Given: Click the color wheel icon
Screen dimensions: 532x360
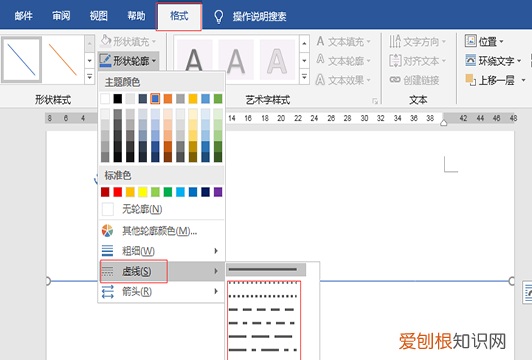Looking at the screenshot, I should coord(108,231).
